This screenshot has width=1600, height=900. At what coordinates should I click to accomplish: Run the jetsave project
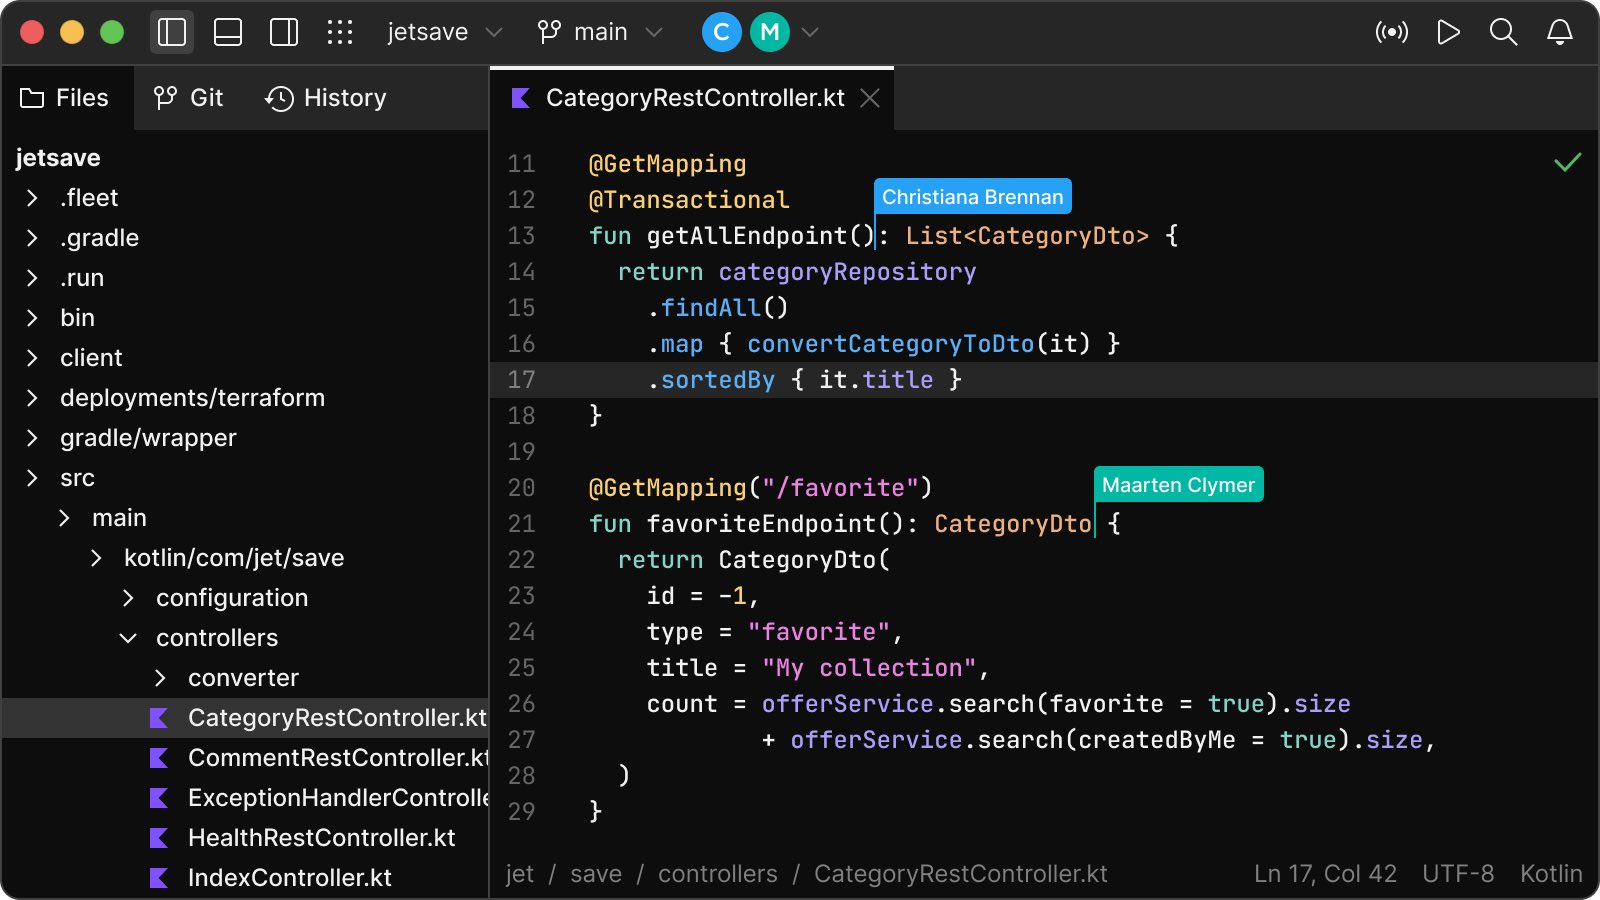tap(1448, 31)
